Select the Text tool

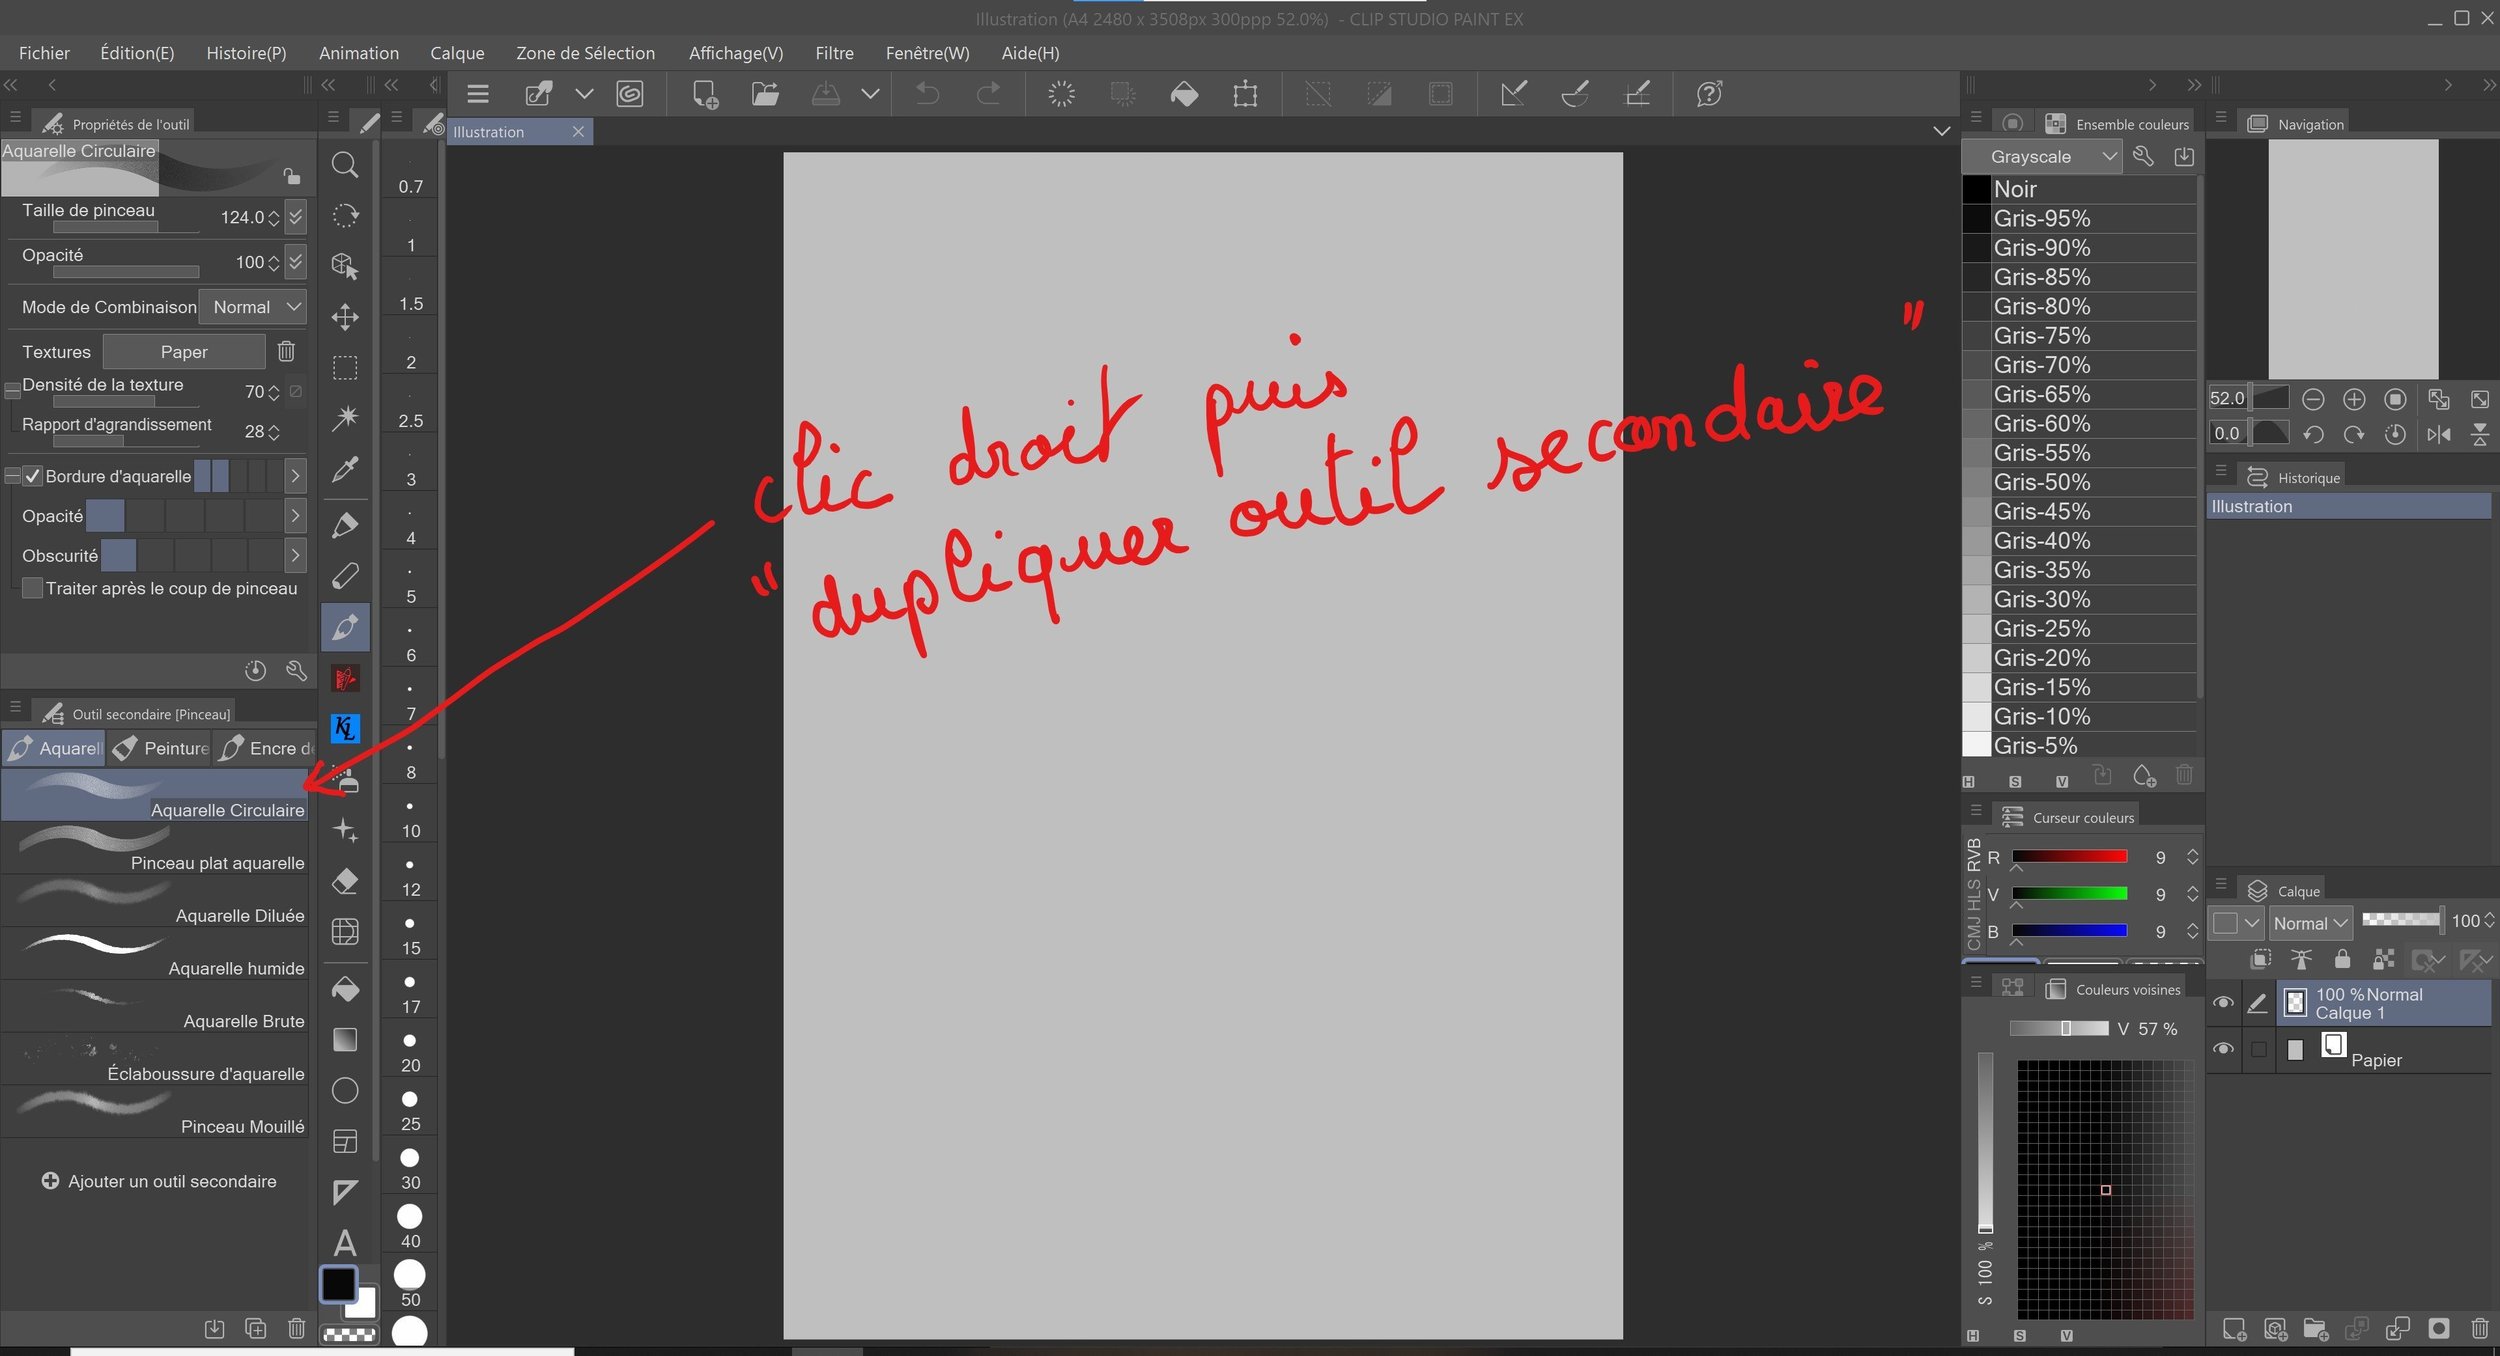(345, 1243)
